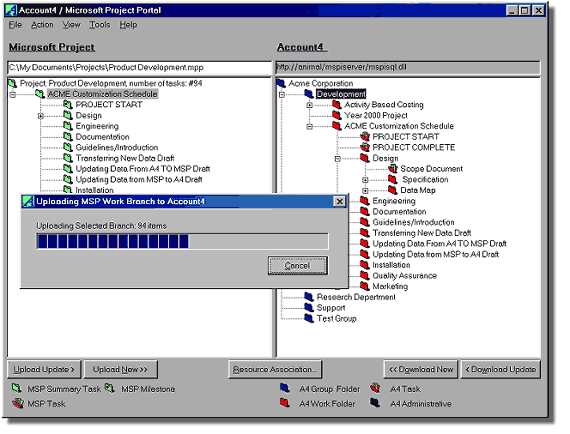
Task: Expand the Specification node
Action: tap(365, 180)
